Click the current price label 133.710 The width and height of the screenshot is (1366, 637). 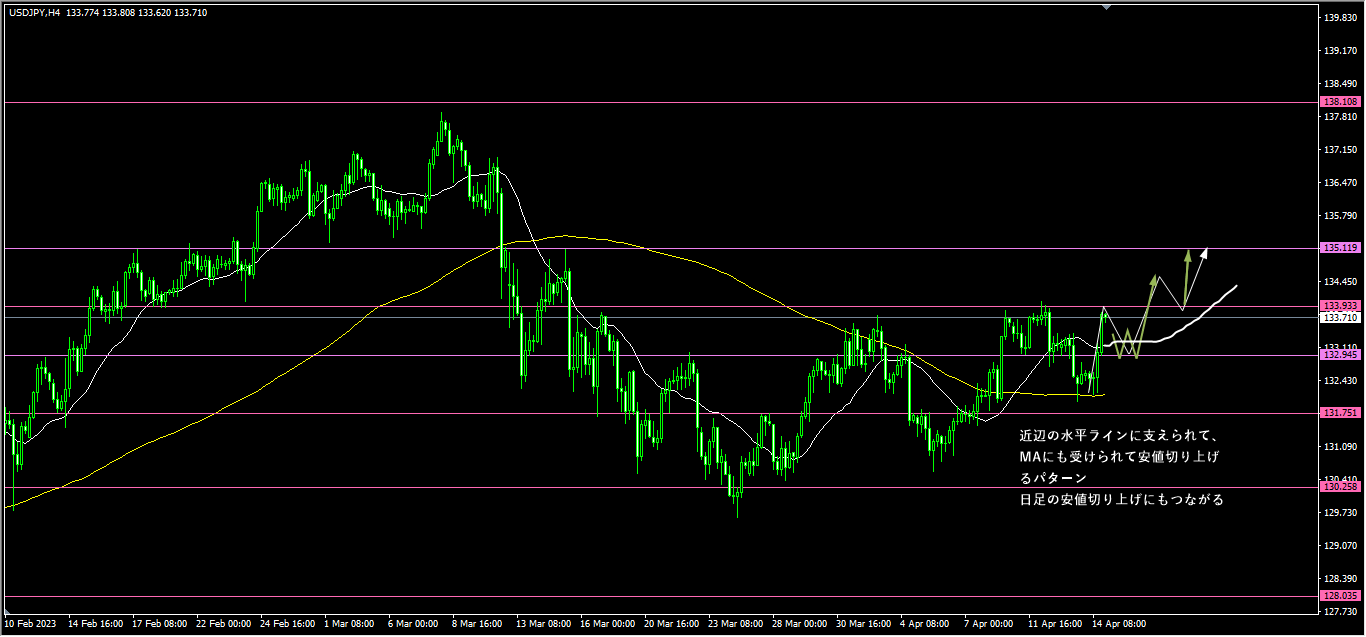(1339, 318)
